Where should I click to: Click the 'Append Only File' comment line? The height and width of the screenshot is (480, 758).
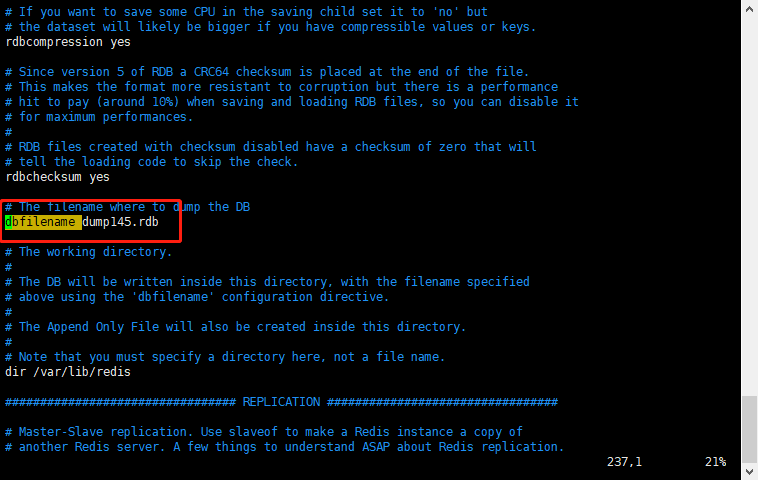(x=235, y=327)
